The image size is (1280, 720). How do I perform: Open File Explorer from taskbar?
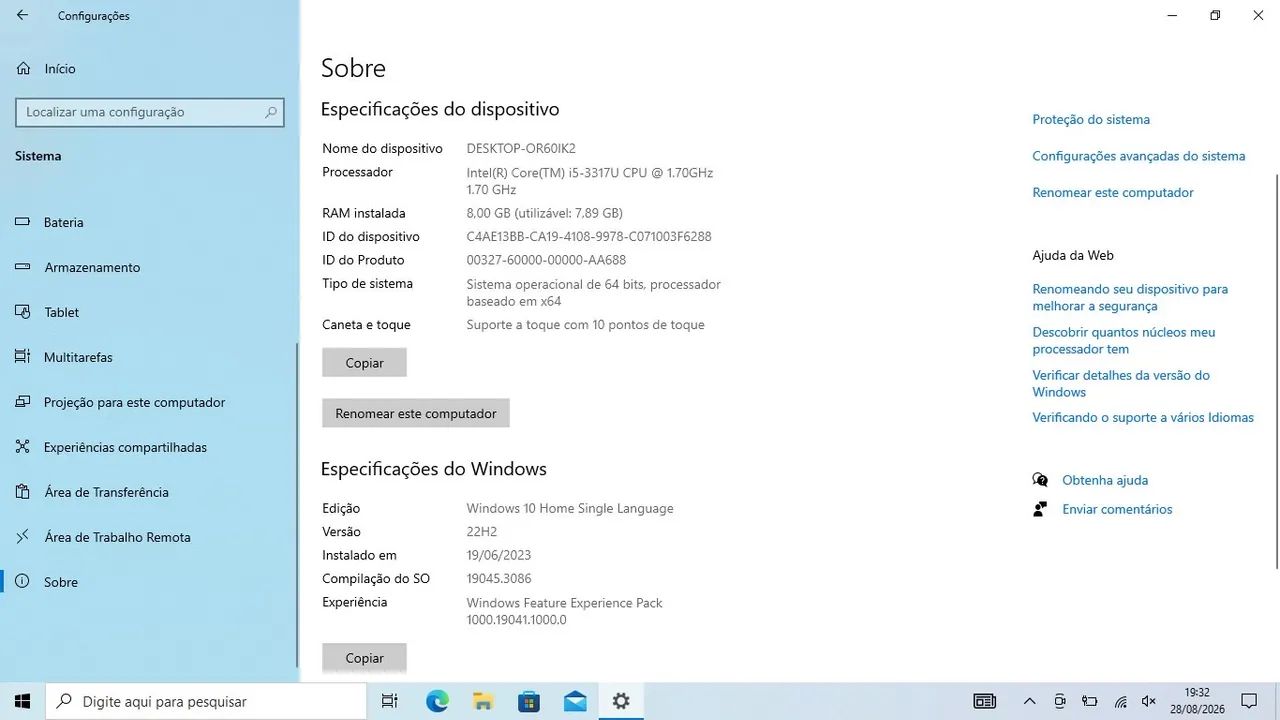483,701
